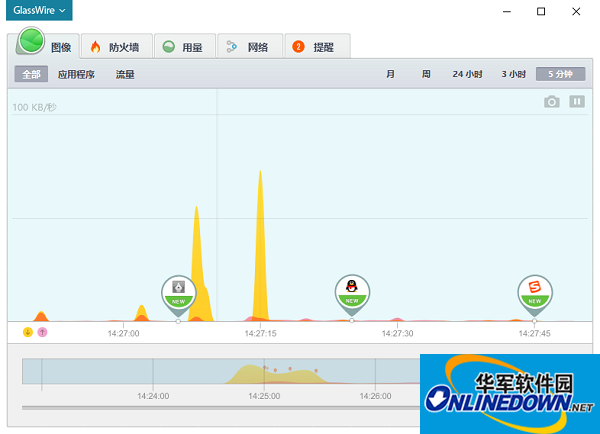Click the green usage pie icon
600x434 pixels.
[x=168, y=47]
